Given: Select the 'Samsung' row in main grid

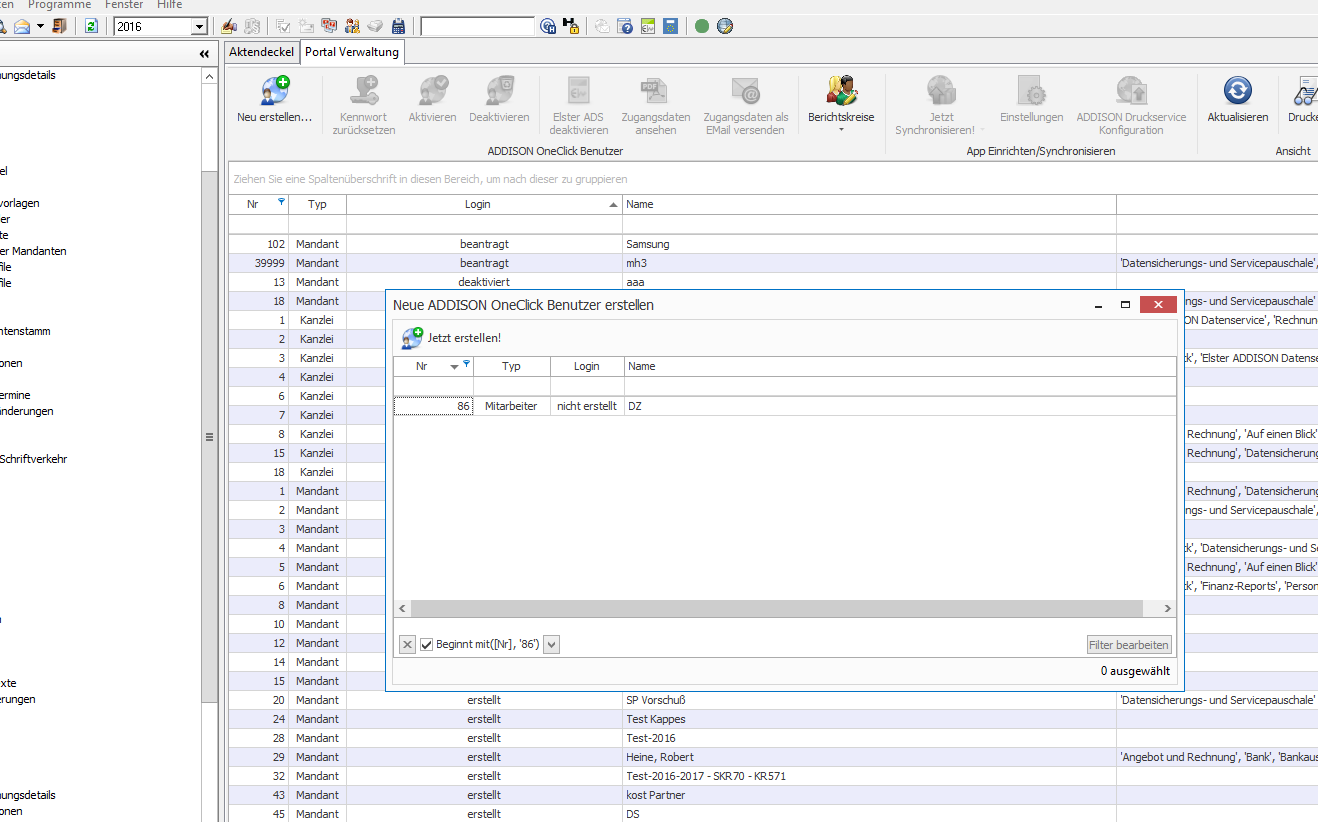Looking at the screenshot, I should (x=772, y=244).
